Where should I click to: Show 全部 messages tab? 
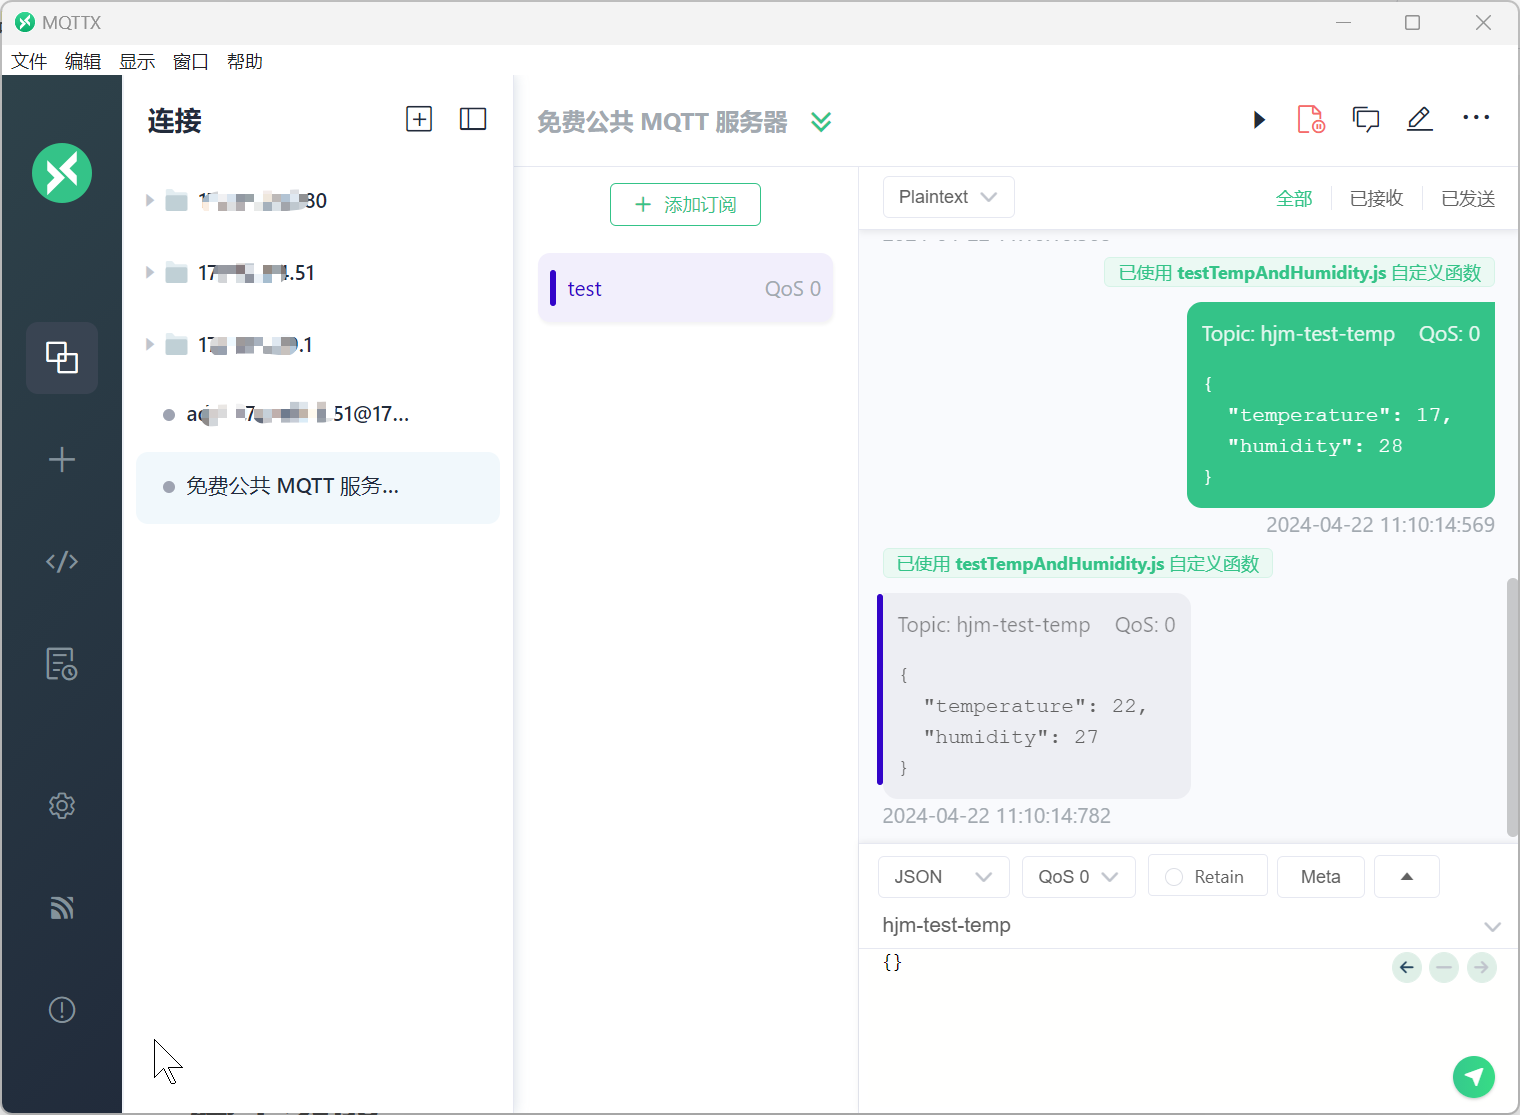(1294, 199)
